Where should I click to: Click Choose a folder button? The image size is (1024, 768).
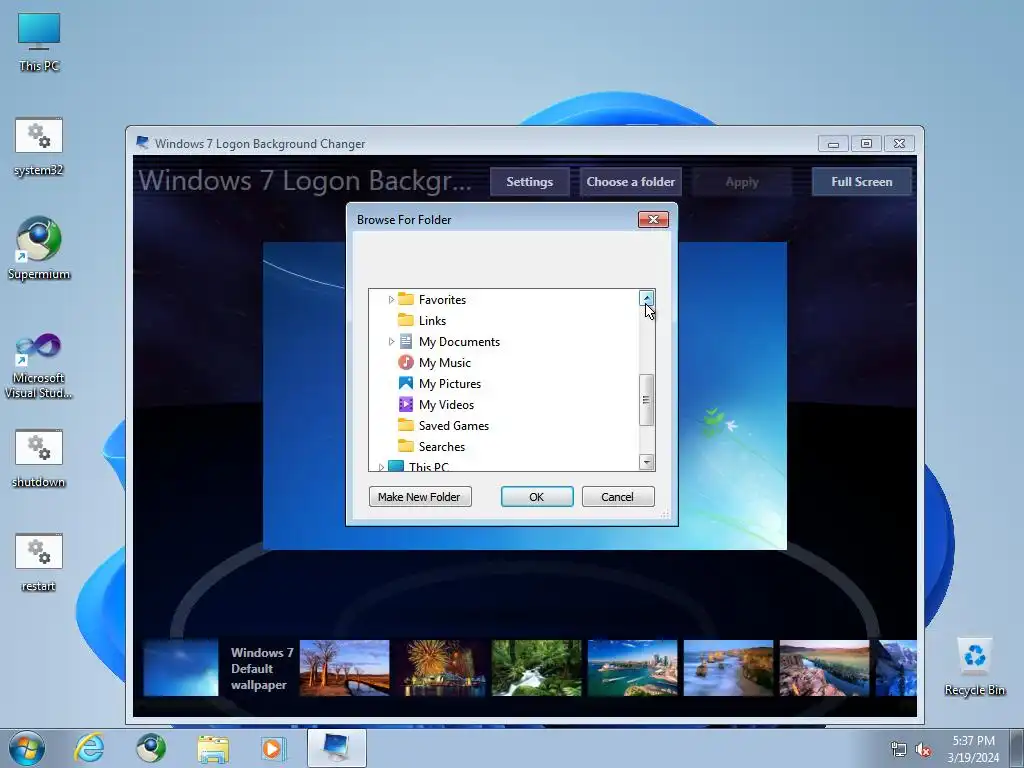click(631, 182)
